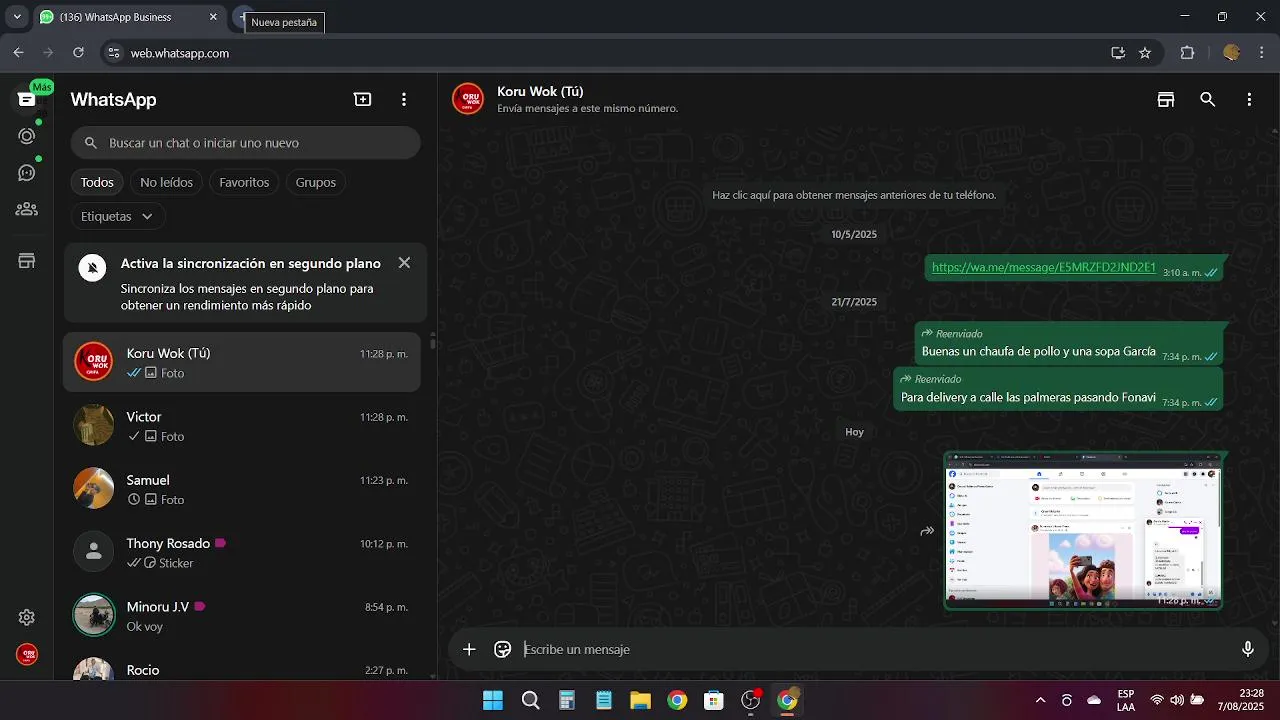Screen dimensions: 1280x720
Task: Forward the screenshot image message
Action: tap(927, 531)
